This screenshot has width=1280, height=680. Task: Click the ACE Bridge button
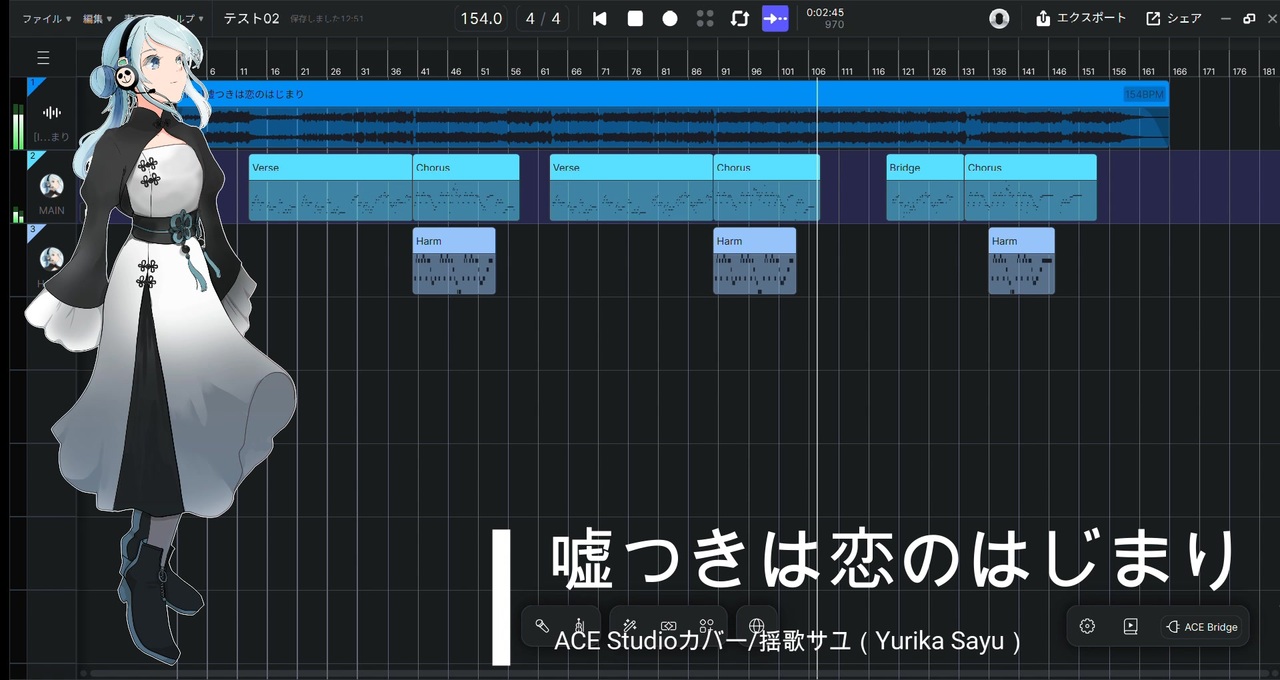(x=1201, y=627)
